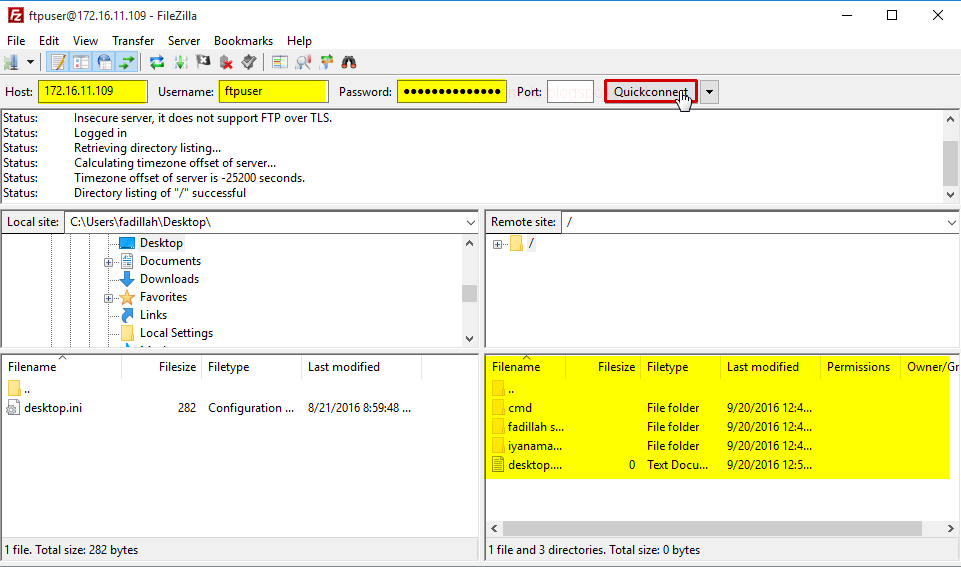
Task: Select Links in the local tree
Action: tap(153, 314)
